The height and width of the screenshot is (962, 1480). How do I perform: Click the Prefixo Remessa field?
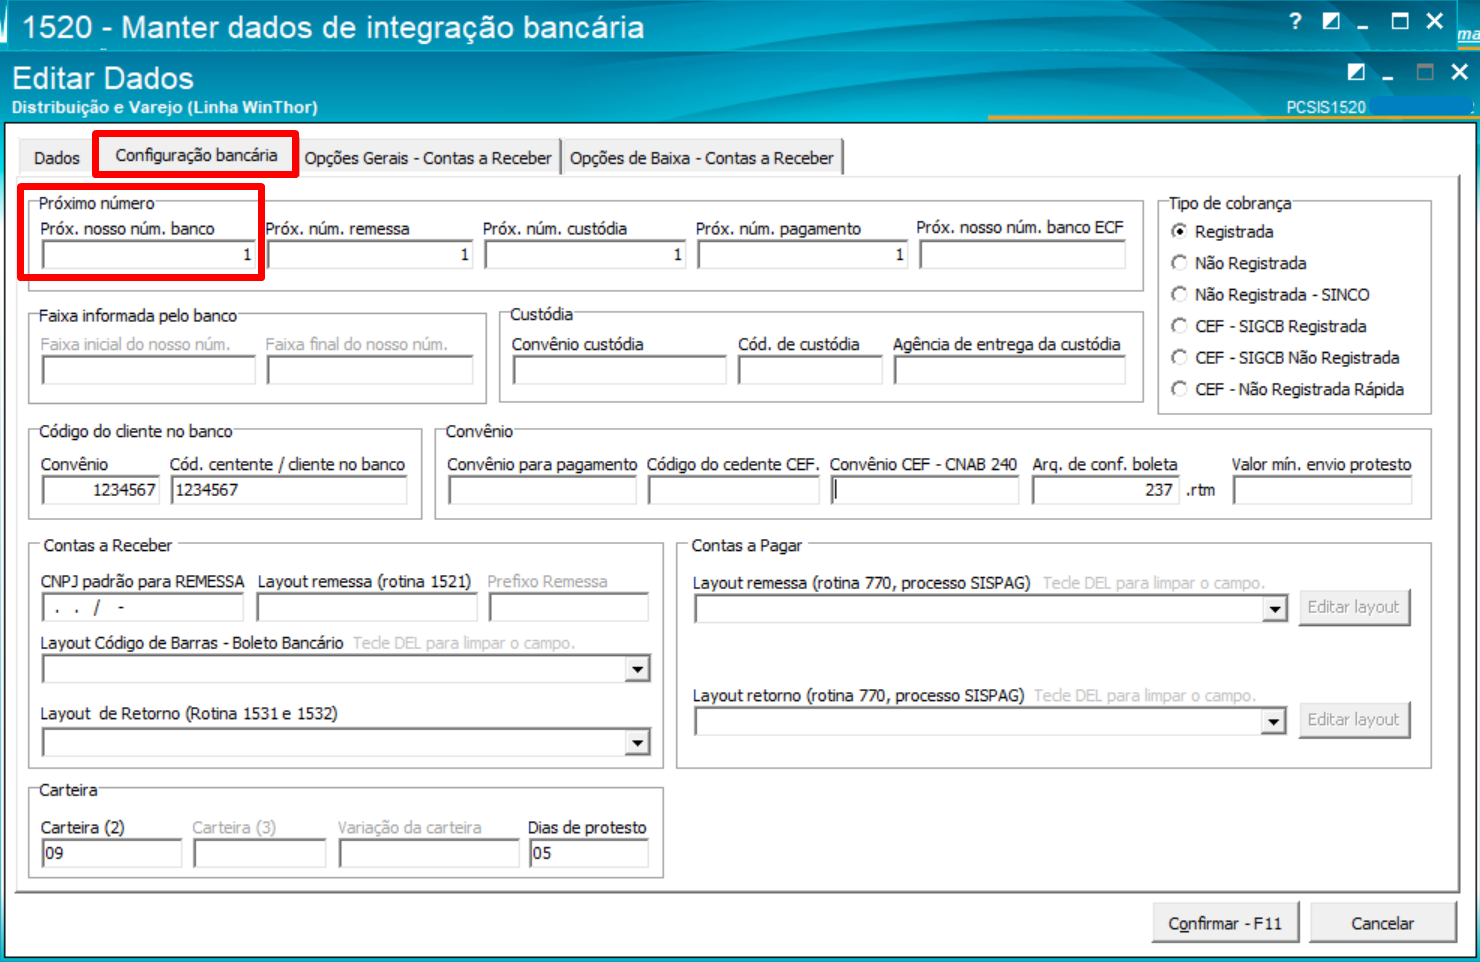pos(568,607)
